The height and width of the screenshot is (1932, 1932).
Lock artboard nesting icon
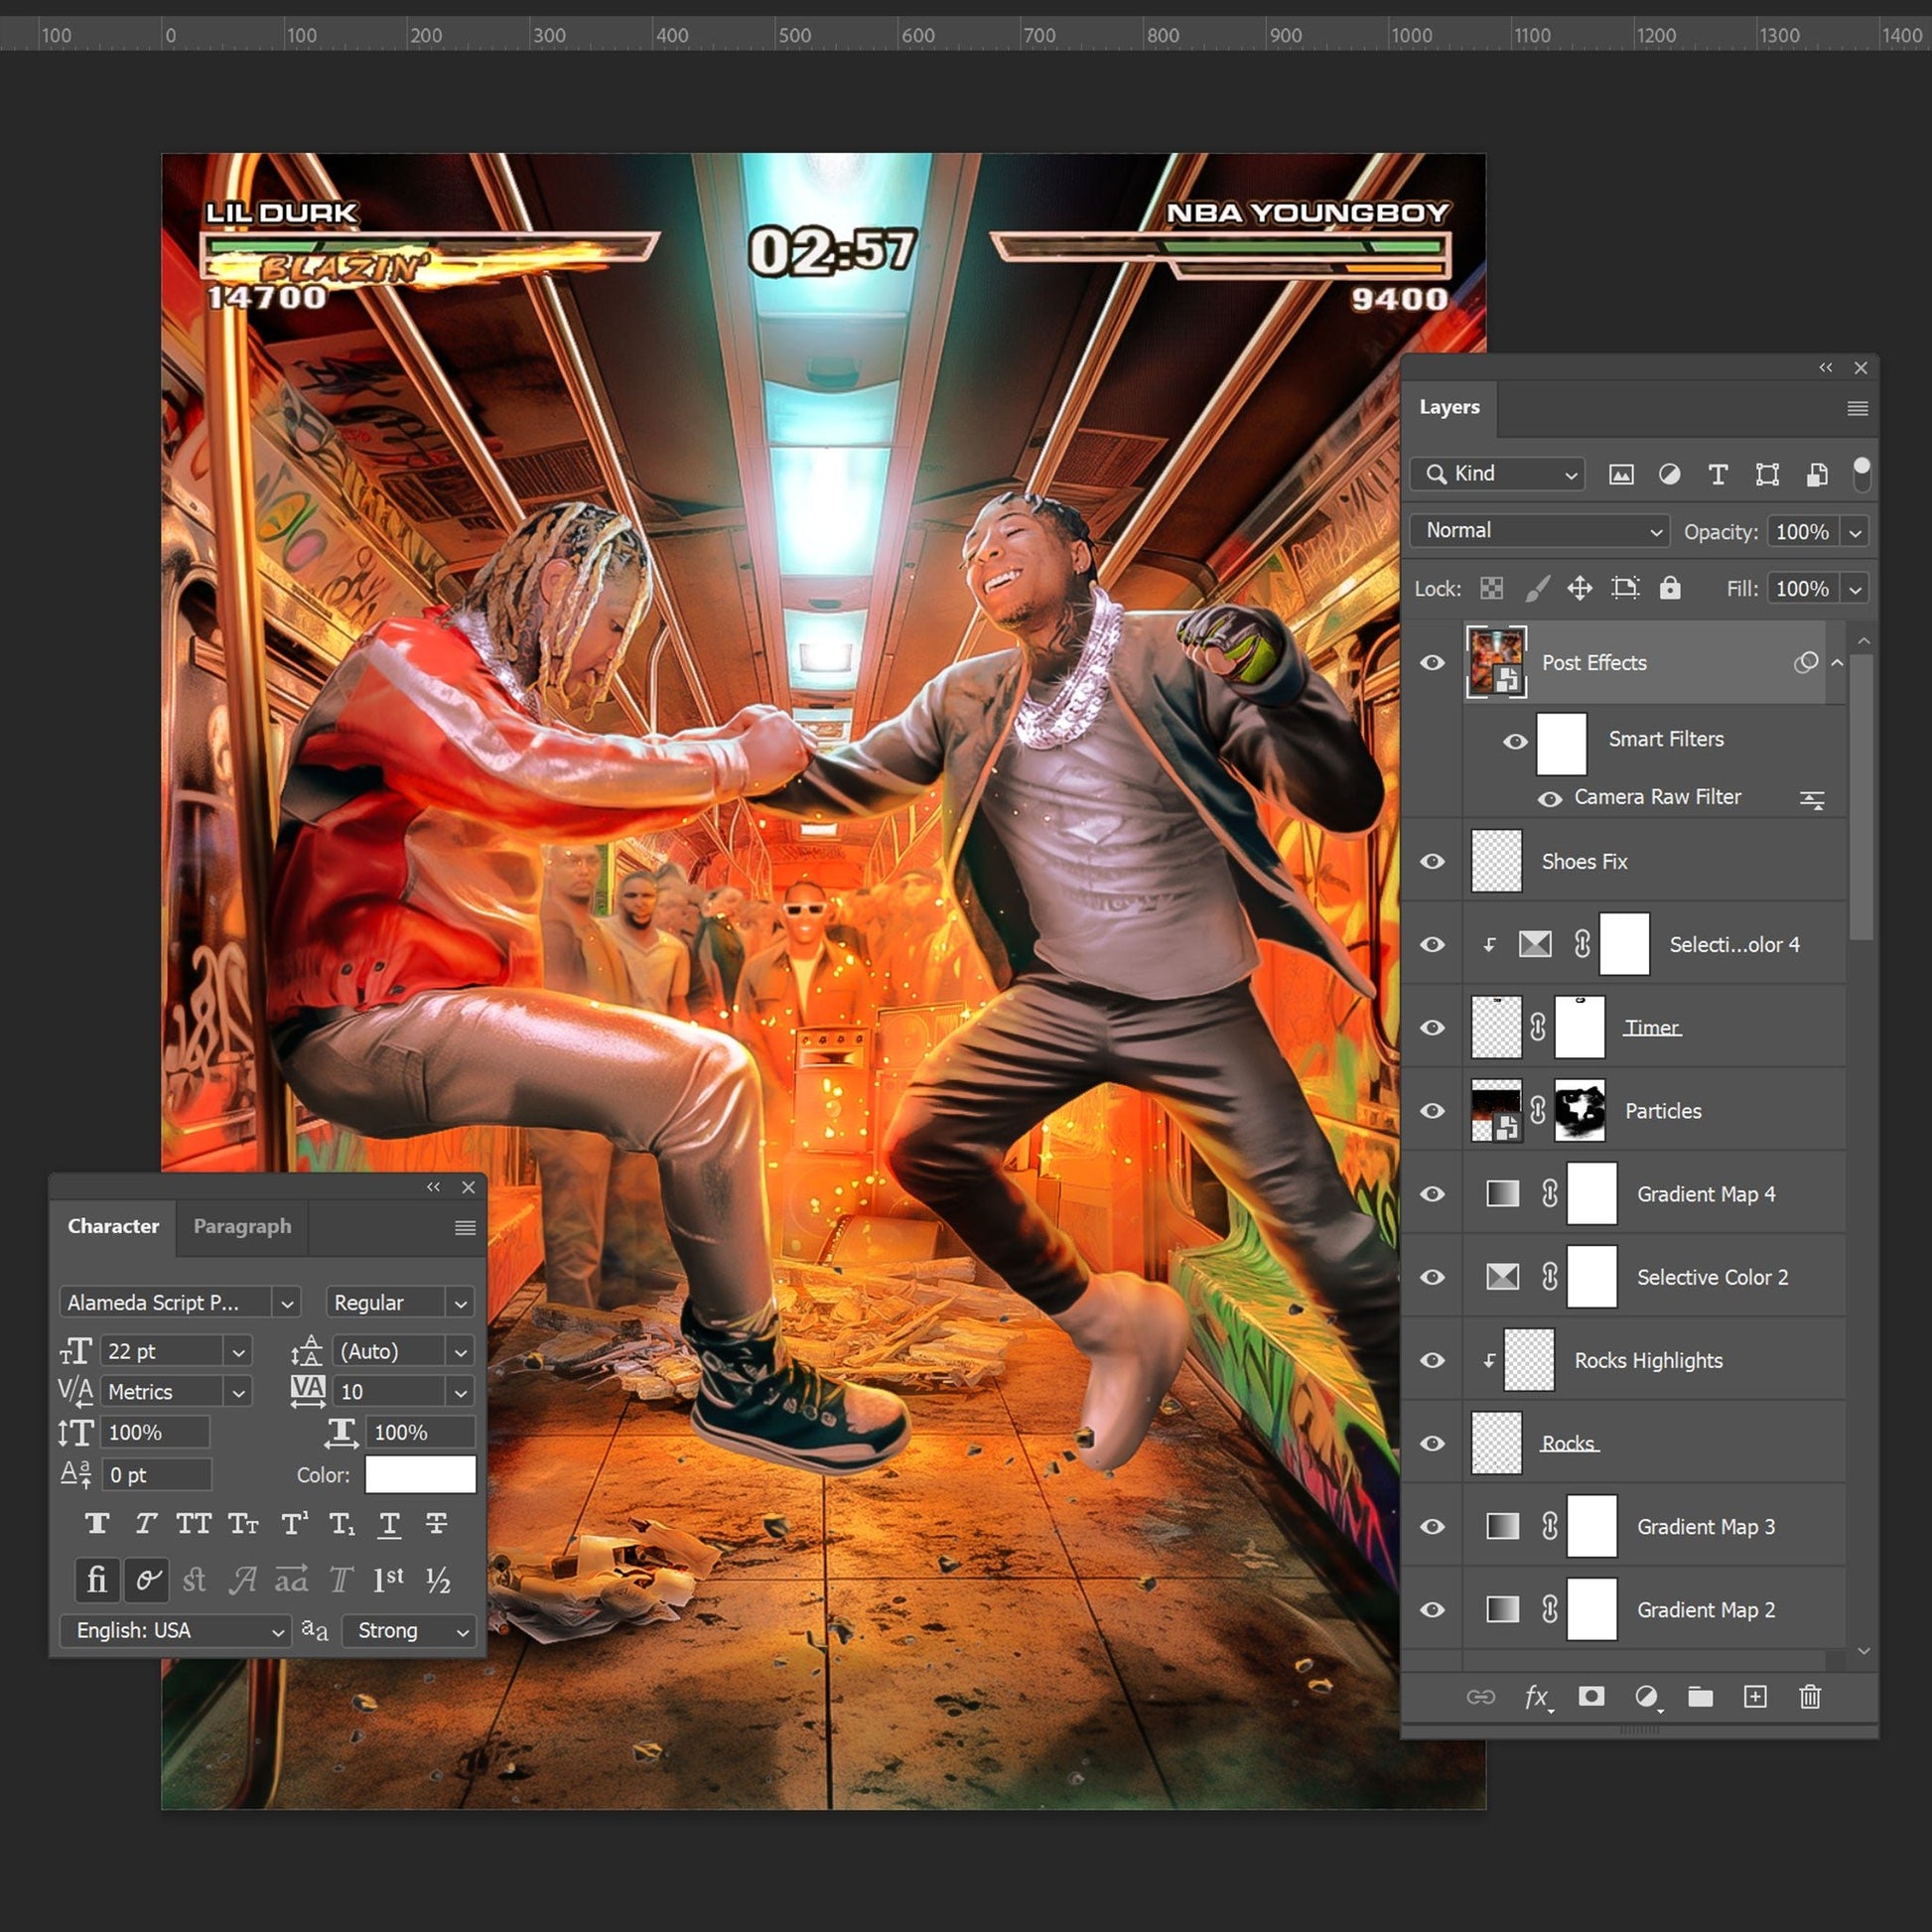[1625, 588]
